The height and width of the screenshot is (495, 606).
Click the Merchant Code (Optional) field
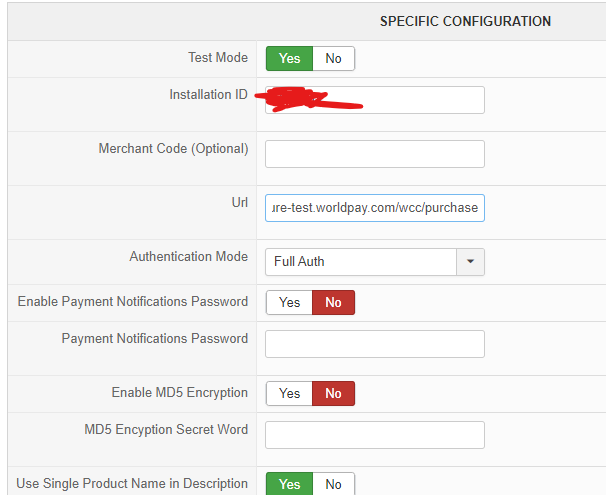point(374,154)
